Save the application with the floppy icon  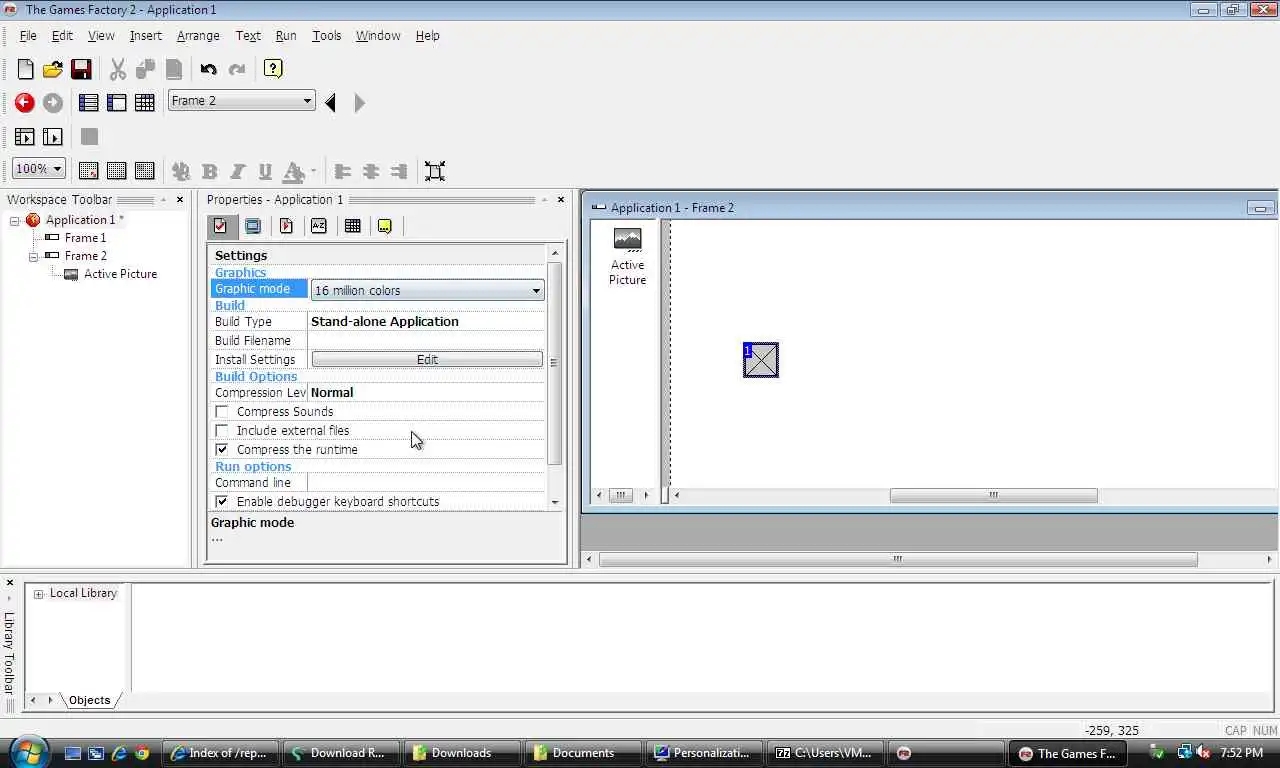82,69
